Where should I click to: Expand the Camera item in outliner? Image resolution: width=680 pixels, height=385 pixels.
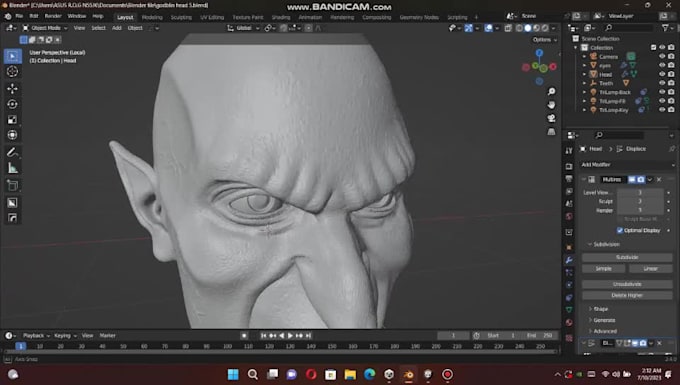pos(585,56)
